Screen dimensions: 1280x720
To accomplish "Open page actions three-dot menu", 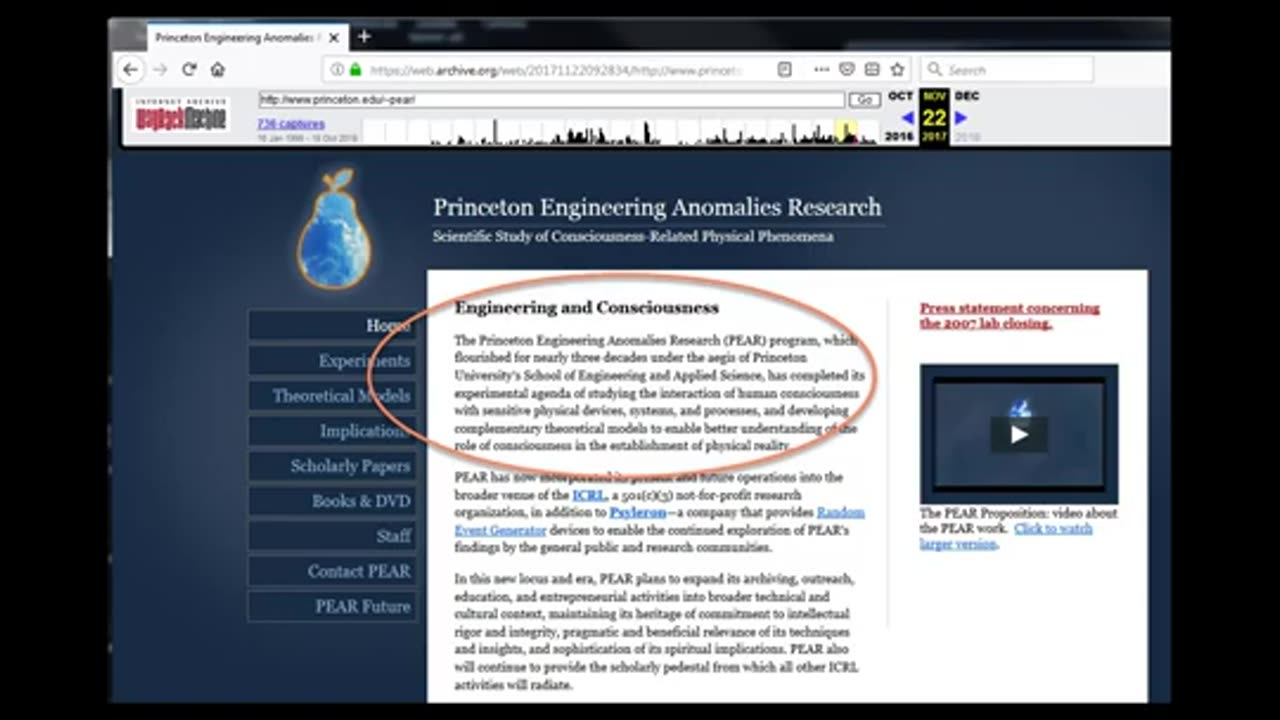I will pyautogui.click(x=822, y=70).
